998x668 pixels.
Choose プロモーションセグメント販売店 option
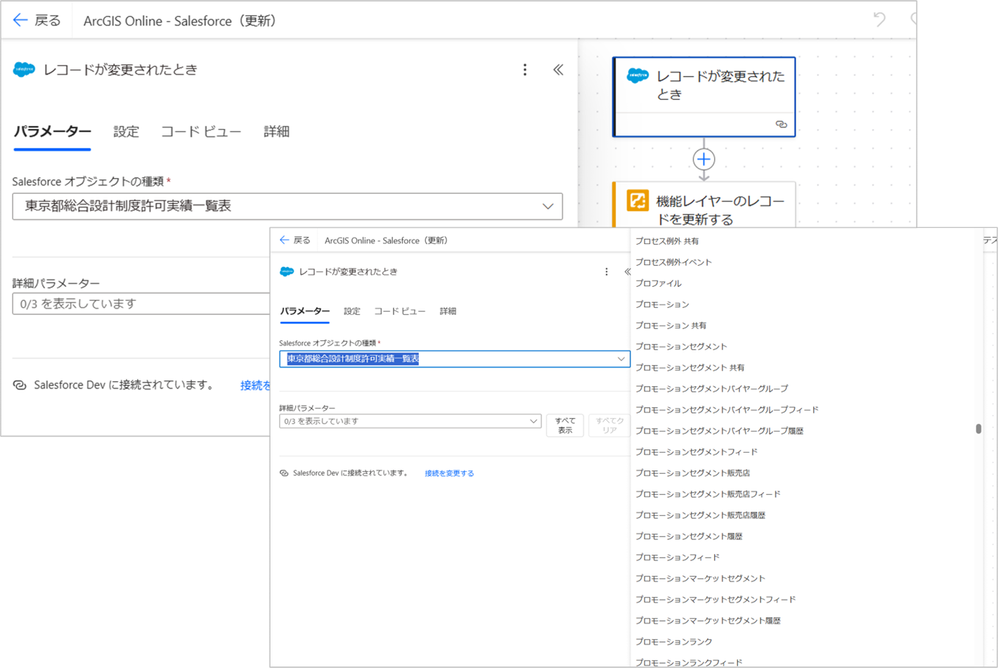(x=692, y=473)
